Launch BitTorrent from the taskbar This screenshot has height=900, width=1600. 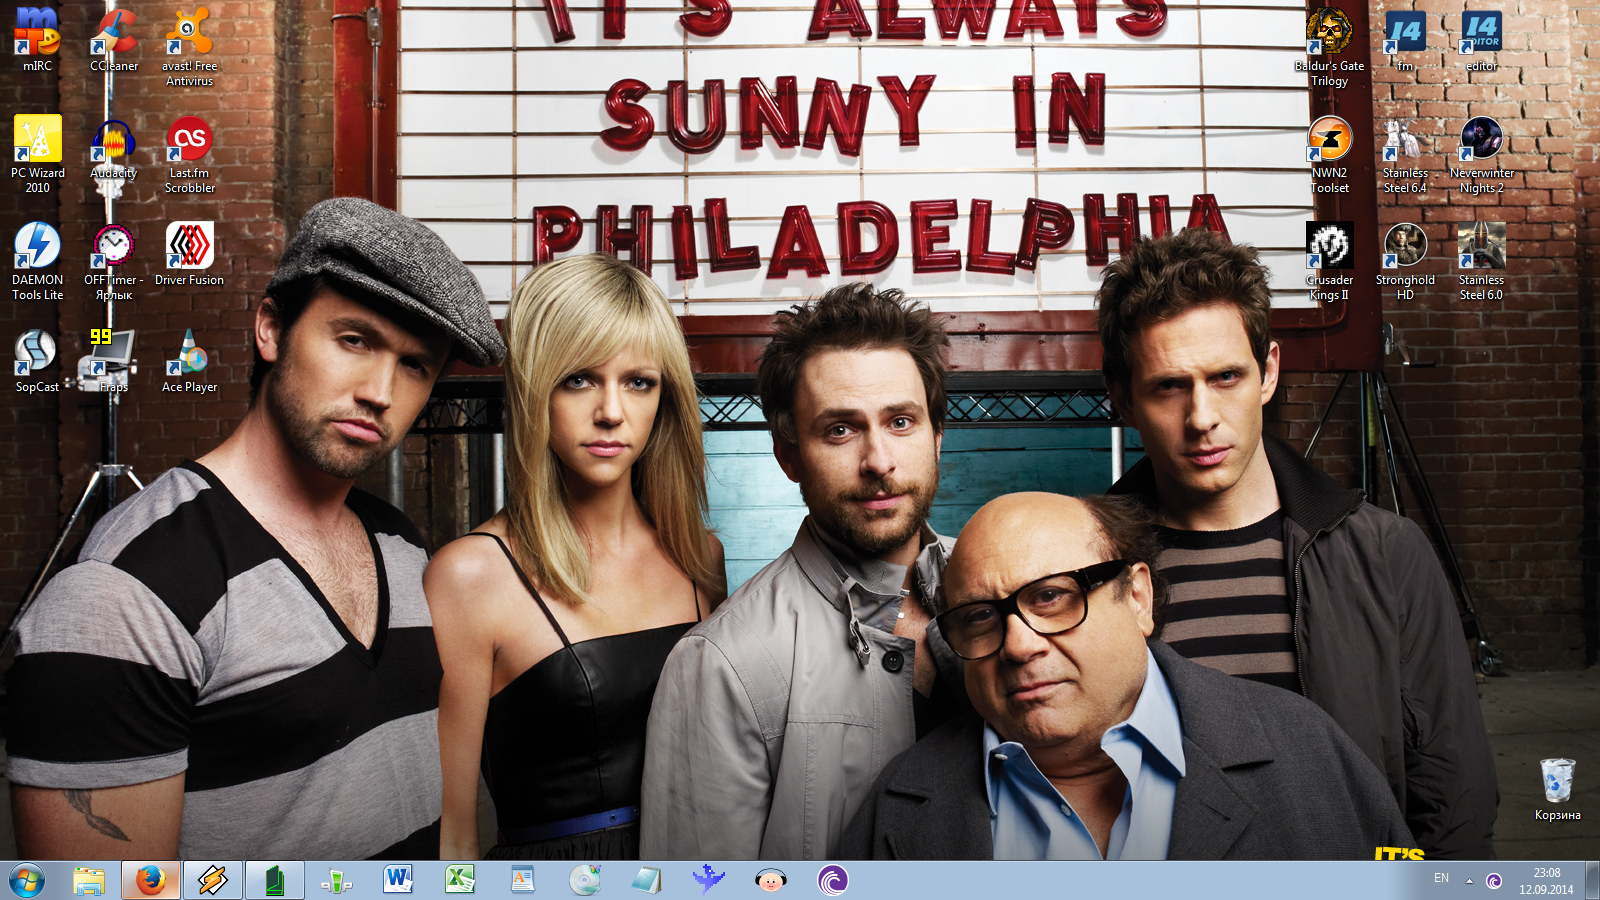pyautogui.click(x=832, y=880)
